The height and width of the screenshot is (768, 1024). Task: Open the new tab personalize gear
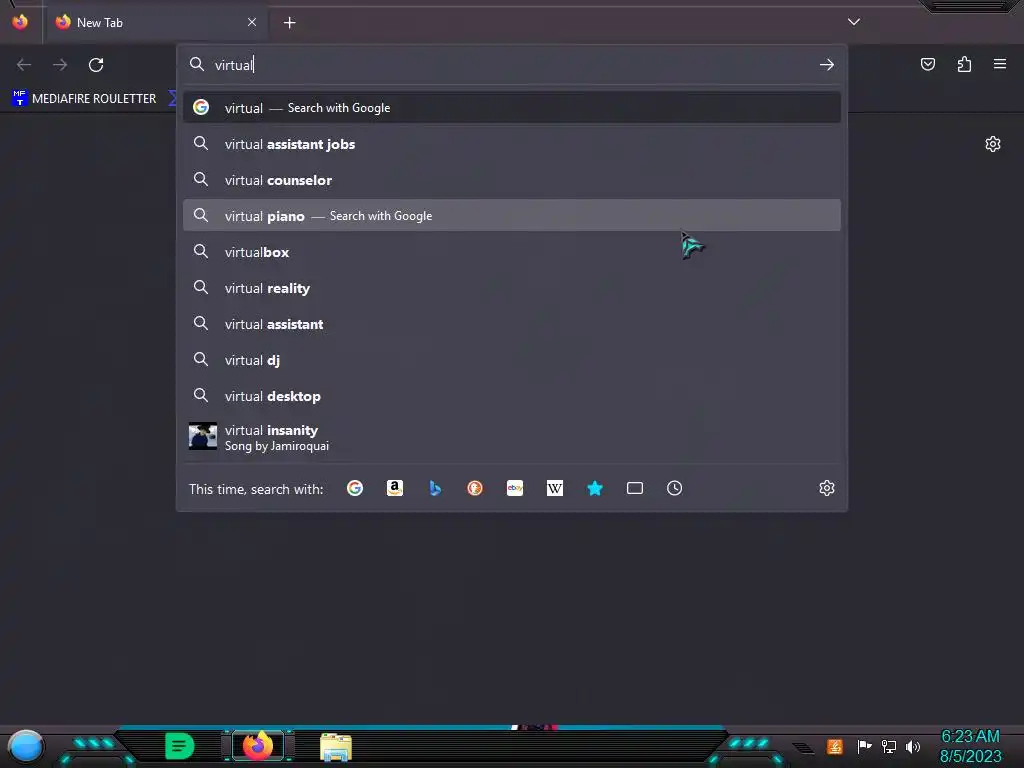[993, 144]
